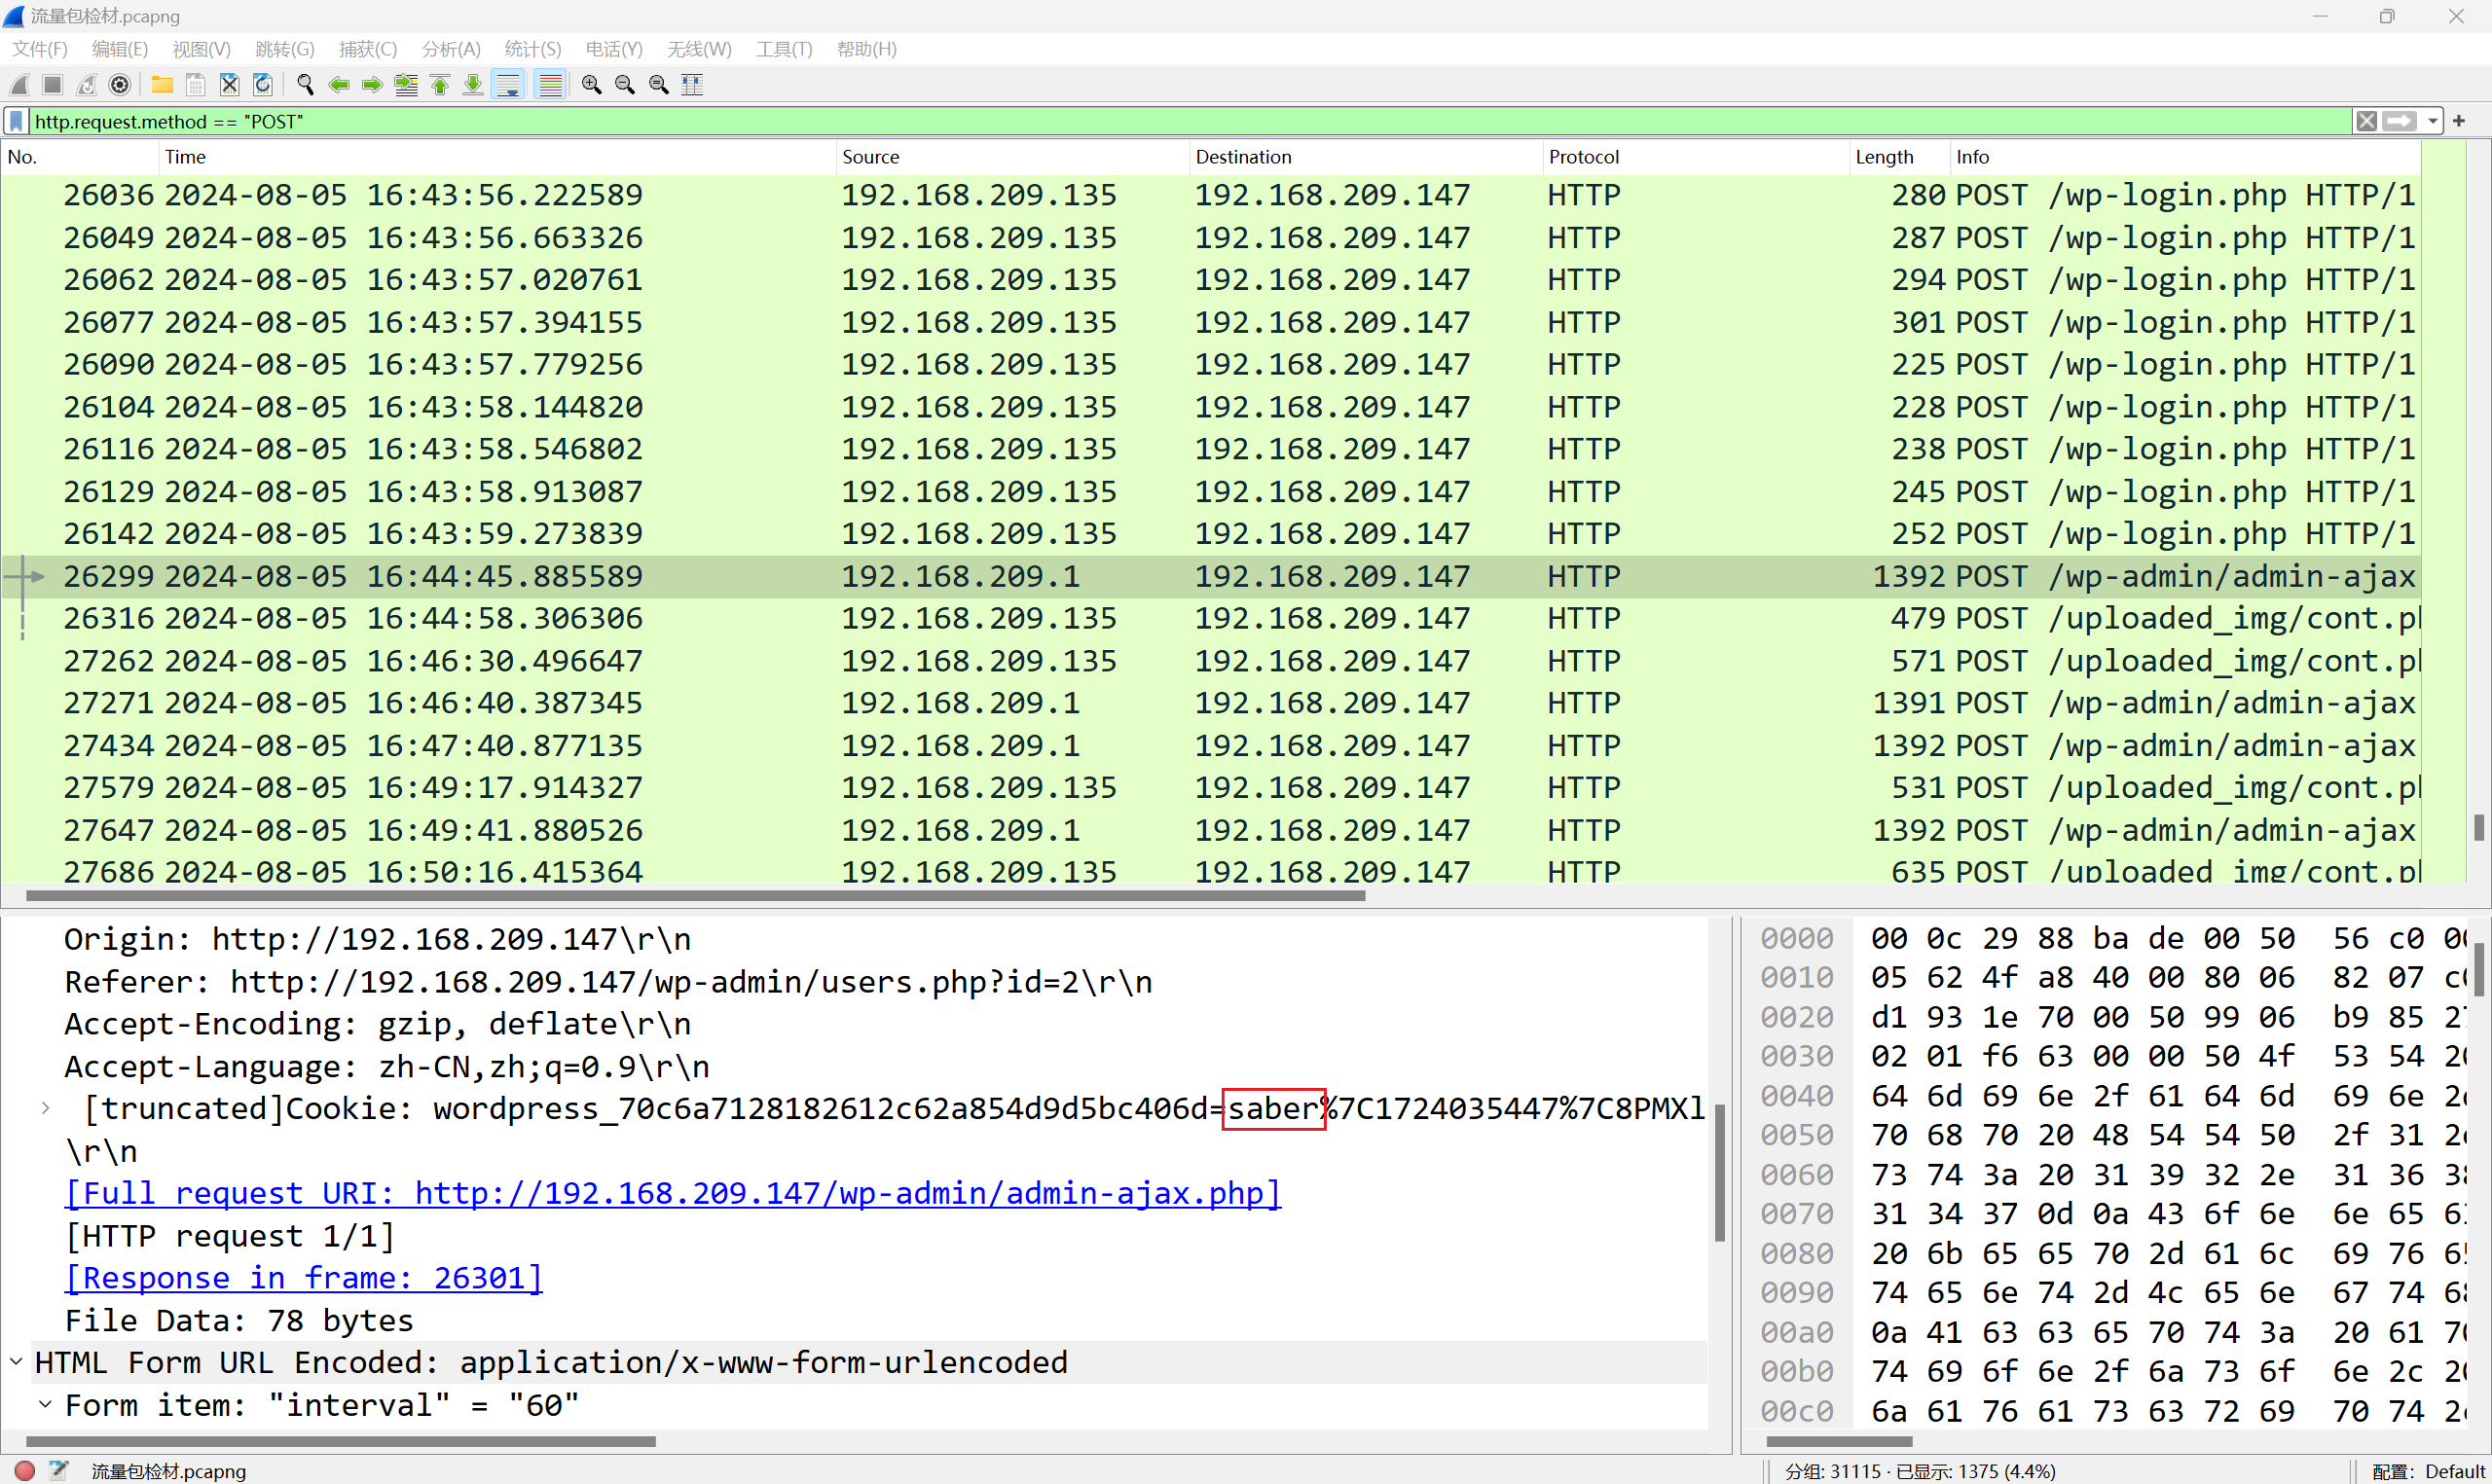Open a capture file via folder icon
The image size is (2492, 1484).
click(162, 85)
